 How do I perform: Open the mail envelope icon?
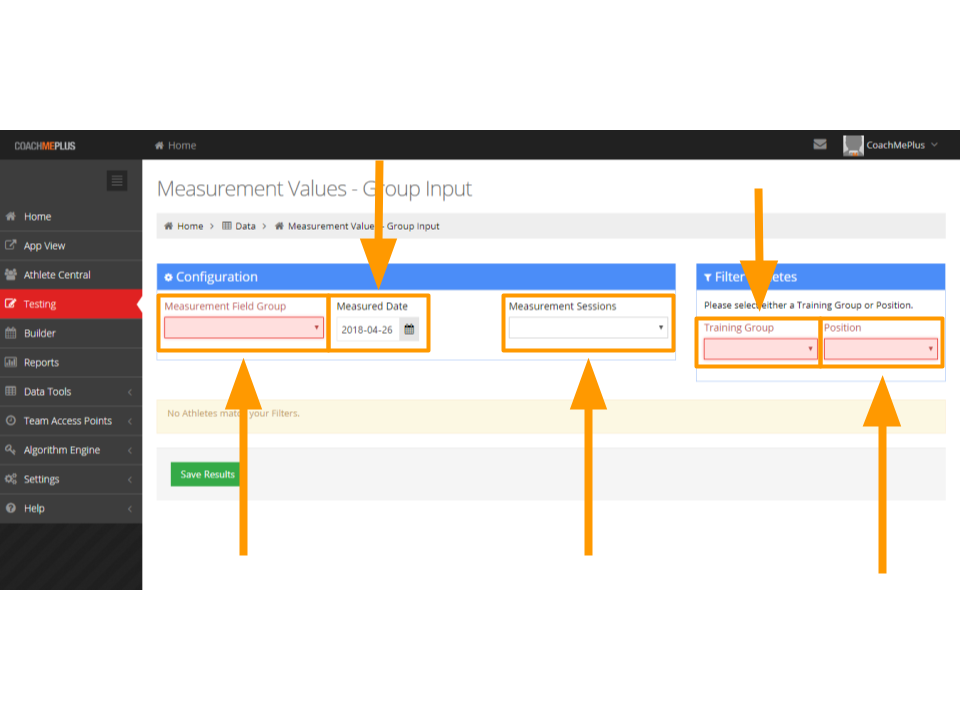[x=820, y=144]
